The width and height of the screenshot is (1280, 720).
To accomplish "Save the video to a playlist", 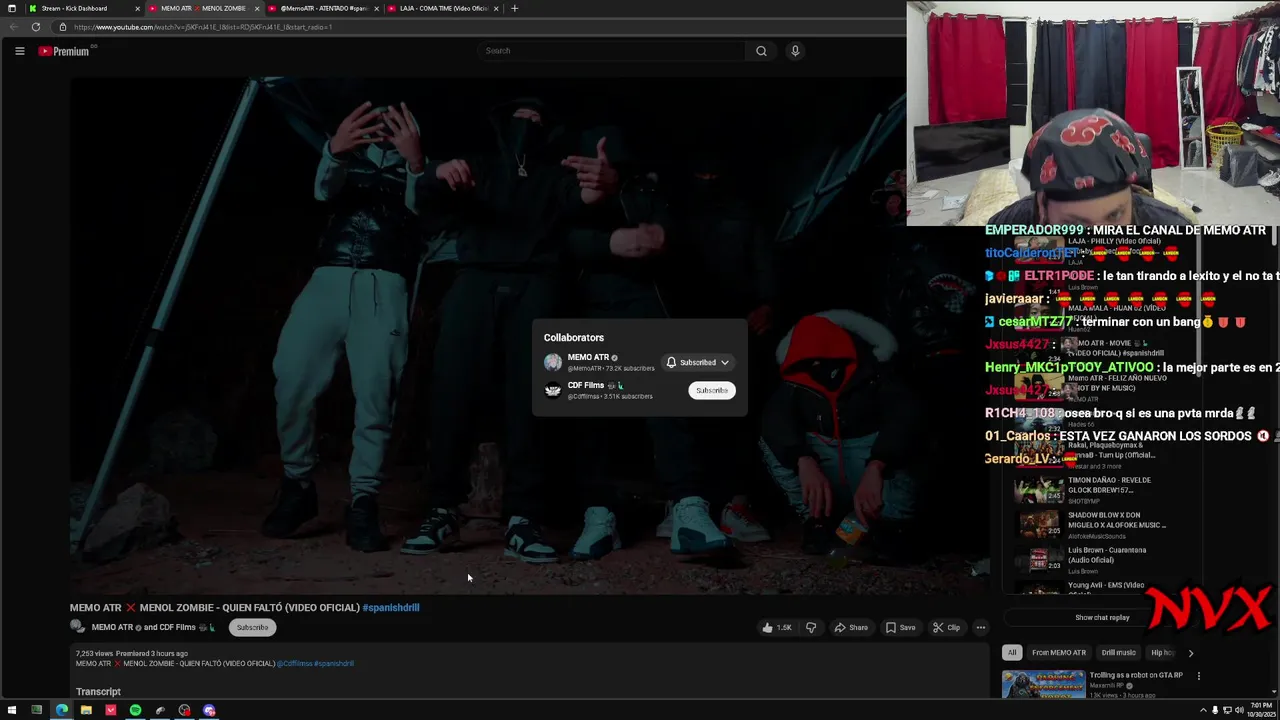I will [900, 627].
